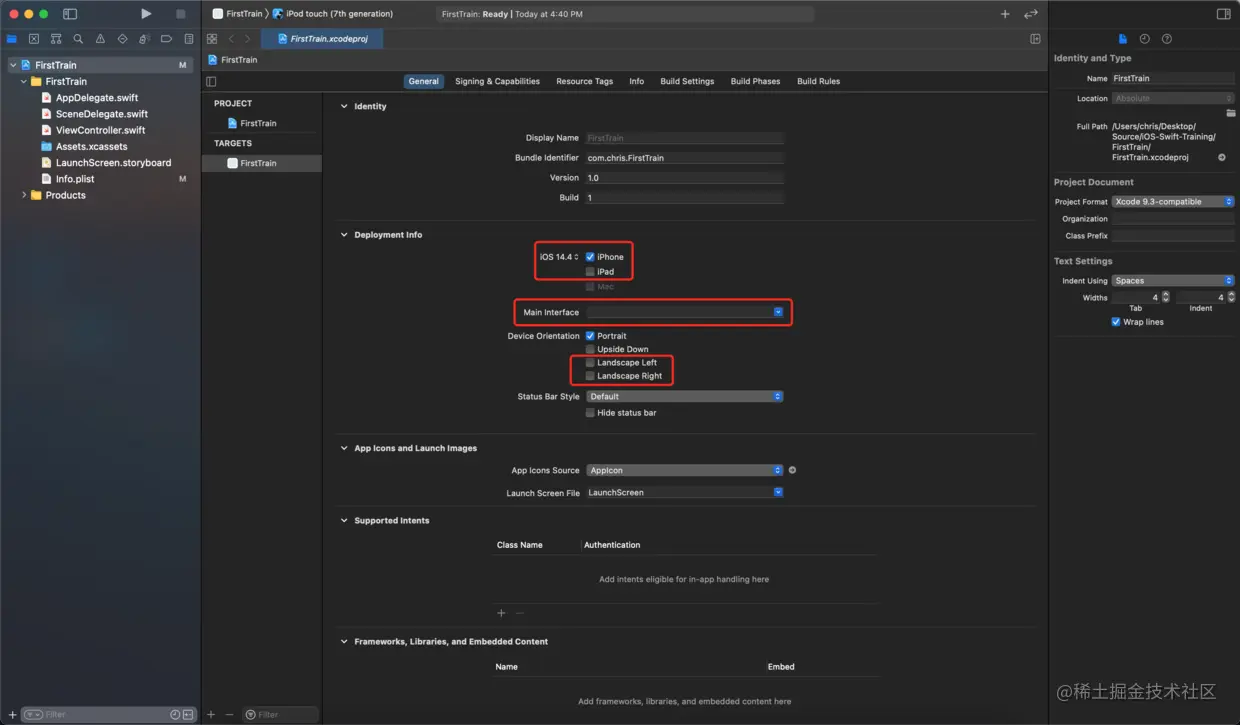
Task: Open the Build Phases tab
Action: pos(755,81)
